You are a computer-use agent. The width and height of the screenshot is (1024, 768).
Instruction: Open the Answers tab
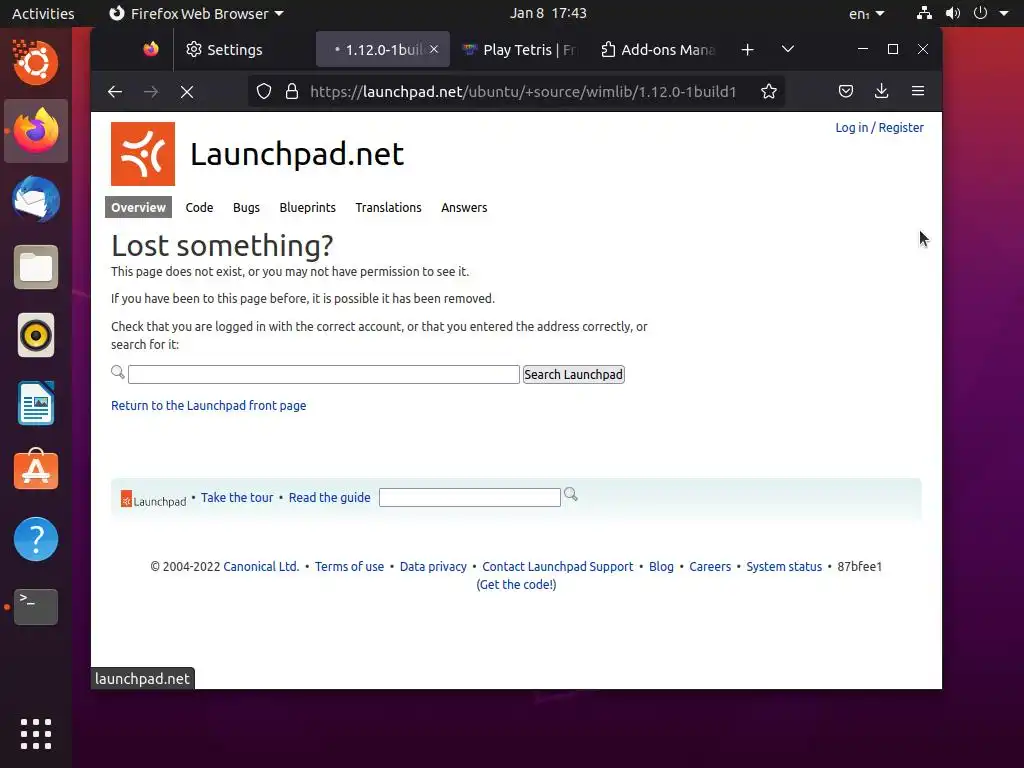tap(464, 208)
